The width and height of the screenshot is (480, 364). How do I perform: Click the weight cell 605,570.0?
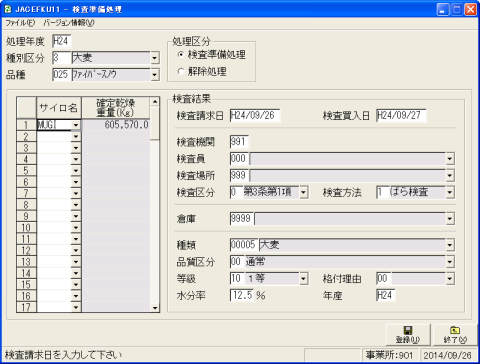tap(116, 125)
